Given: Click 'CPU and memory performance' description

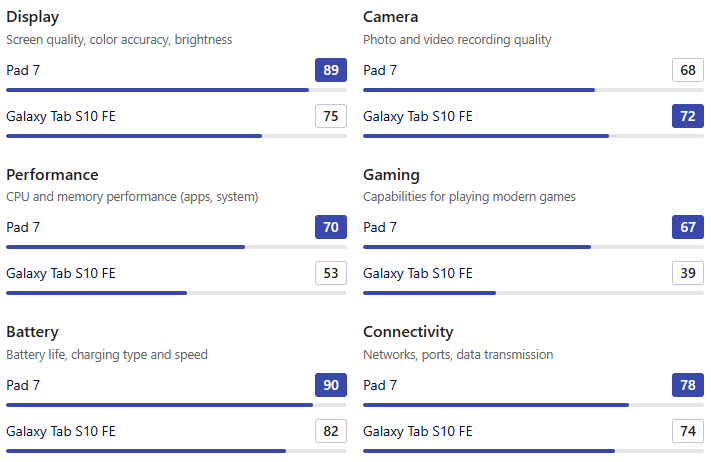Looking at the screenshot, I should coord(132,197).
